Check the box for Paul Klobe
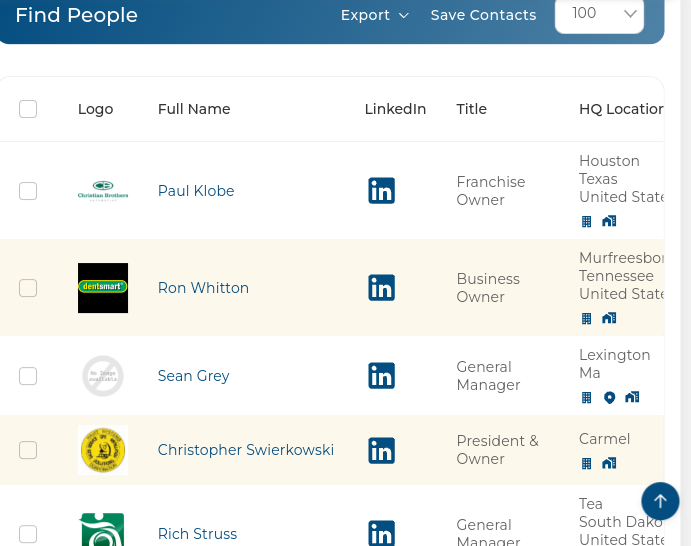The width and height of the screenshot is (691, 546). 28,191
